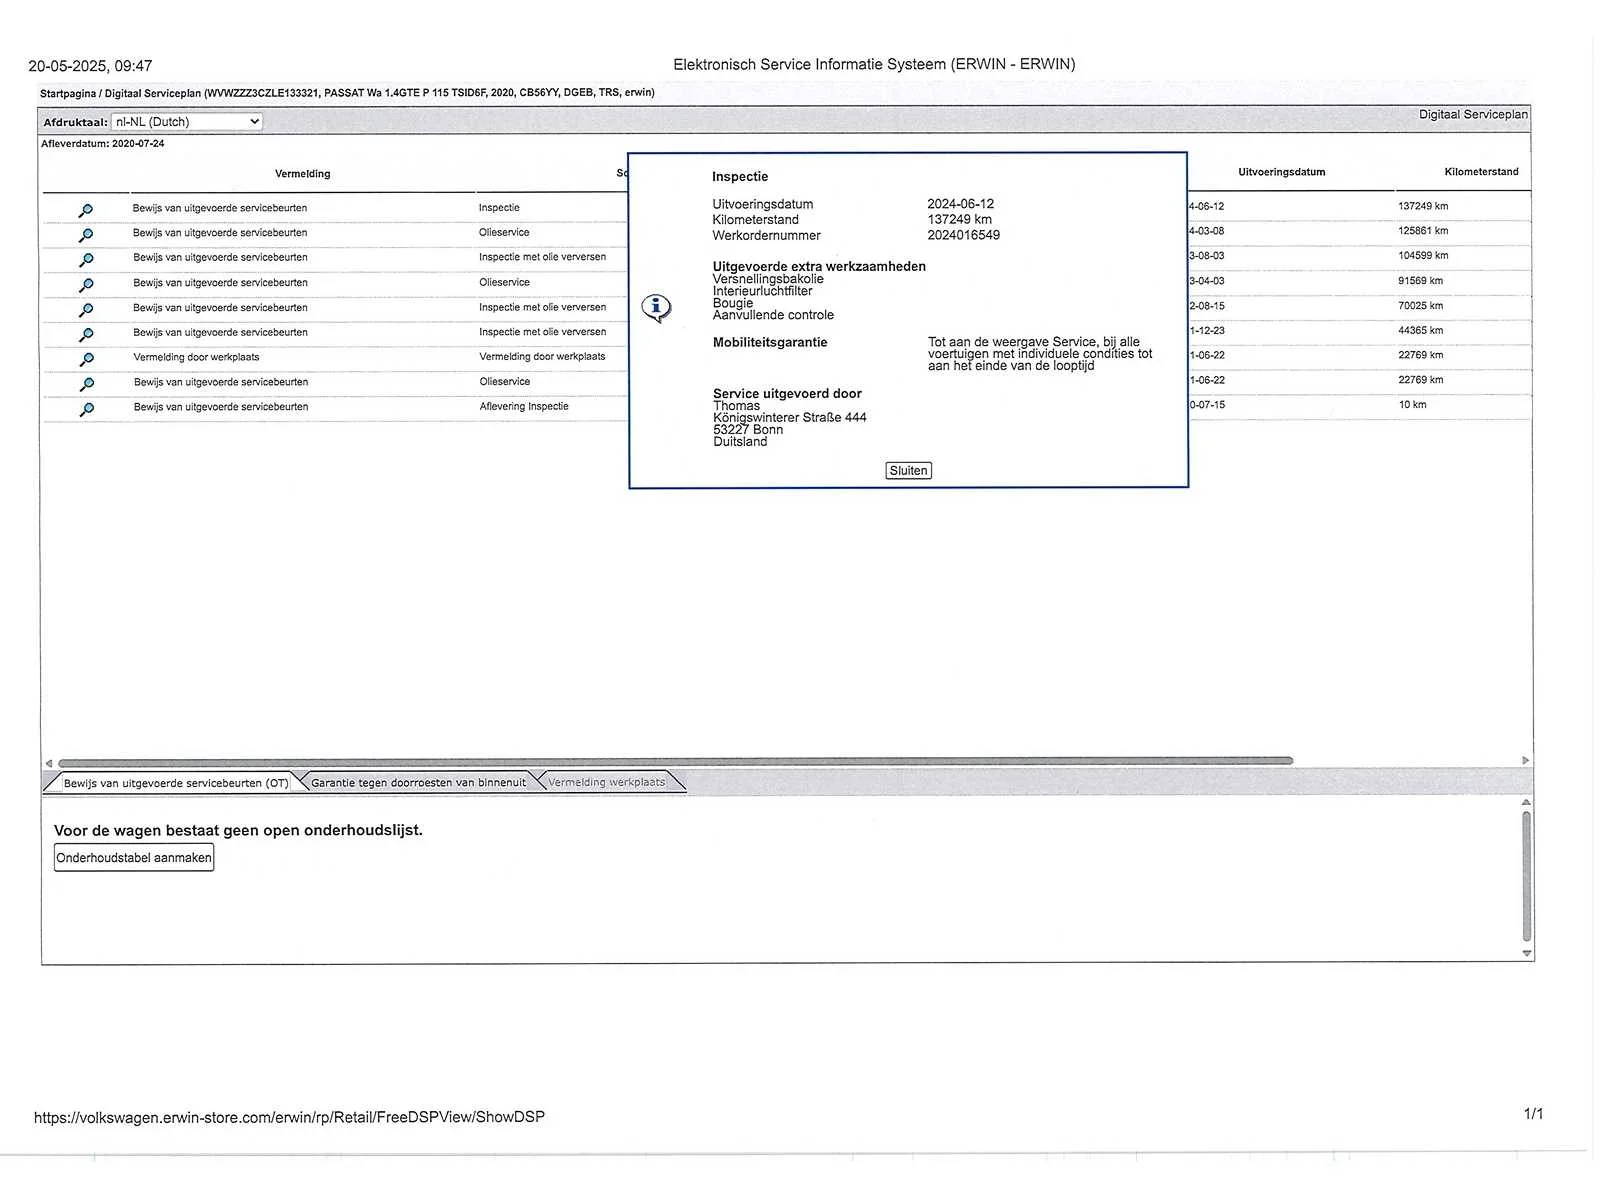Click horizontal scrollbar left arrow
Screen dimensions: 1600x1200
(48, 762)
